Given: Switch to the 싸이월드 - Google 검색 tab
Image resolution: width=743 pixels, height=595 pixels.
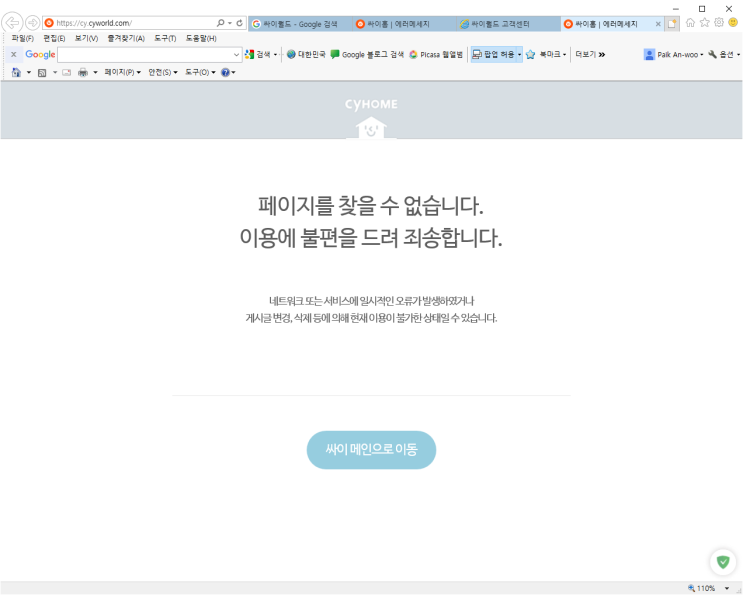Looking at the screenshot, I should click(300, 24).
